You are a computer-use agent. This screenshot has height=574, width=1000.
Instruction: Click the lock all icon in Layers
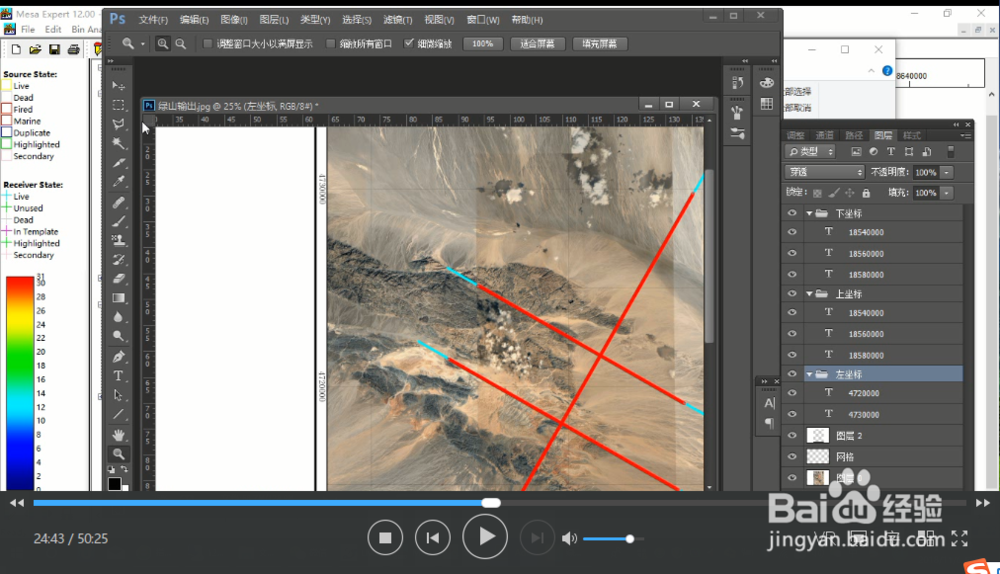coord(866,193)
